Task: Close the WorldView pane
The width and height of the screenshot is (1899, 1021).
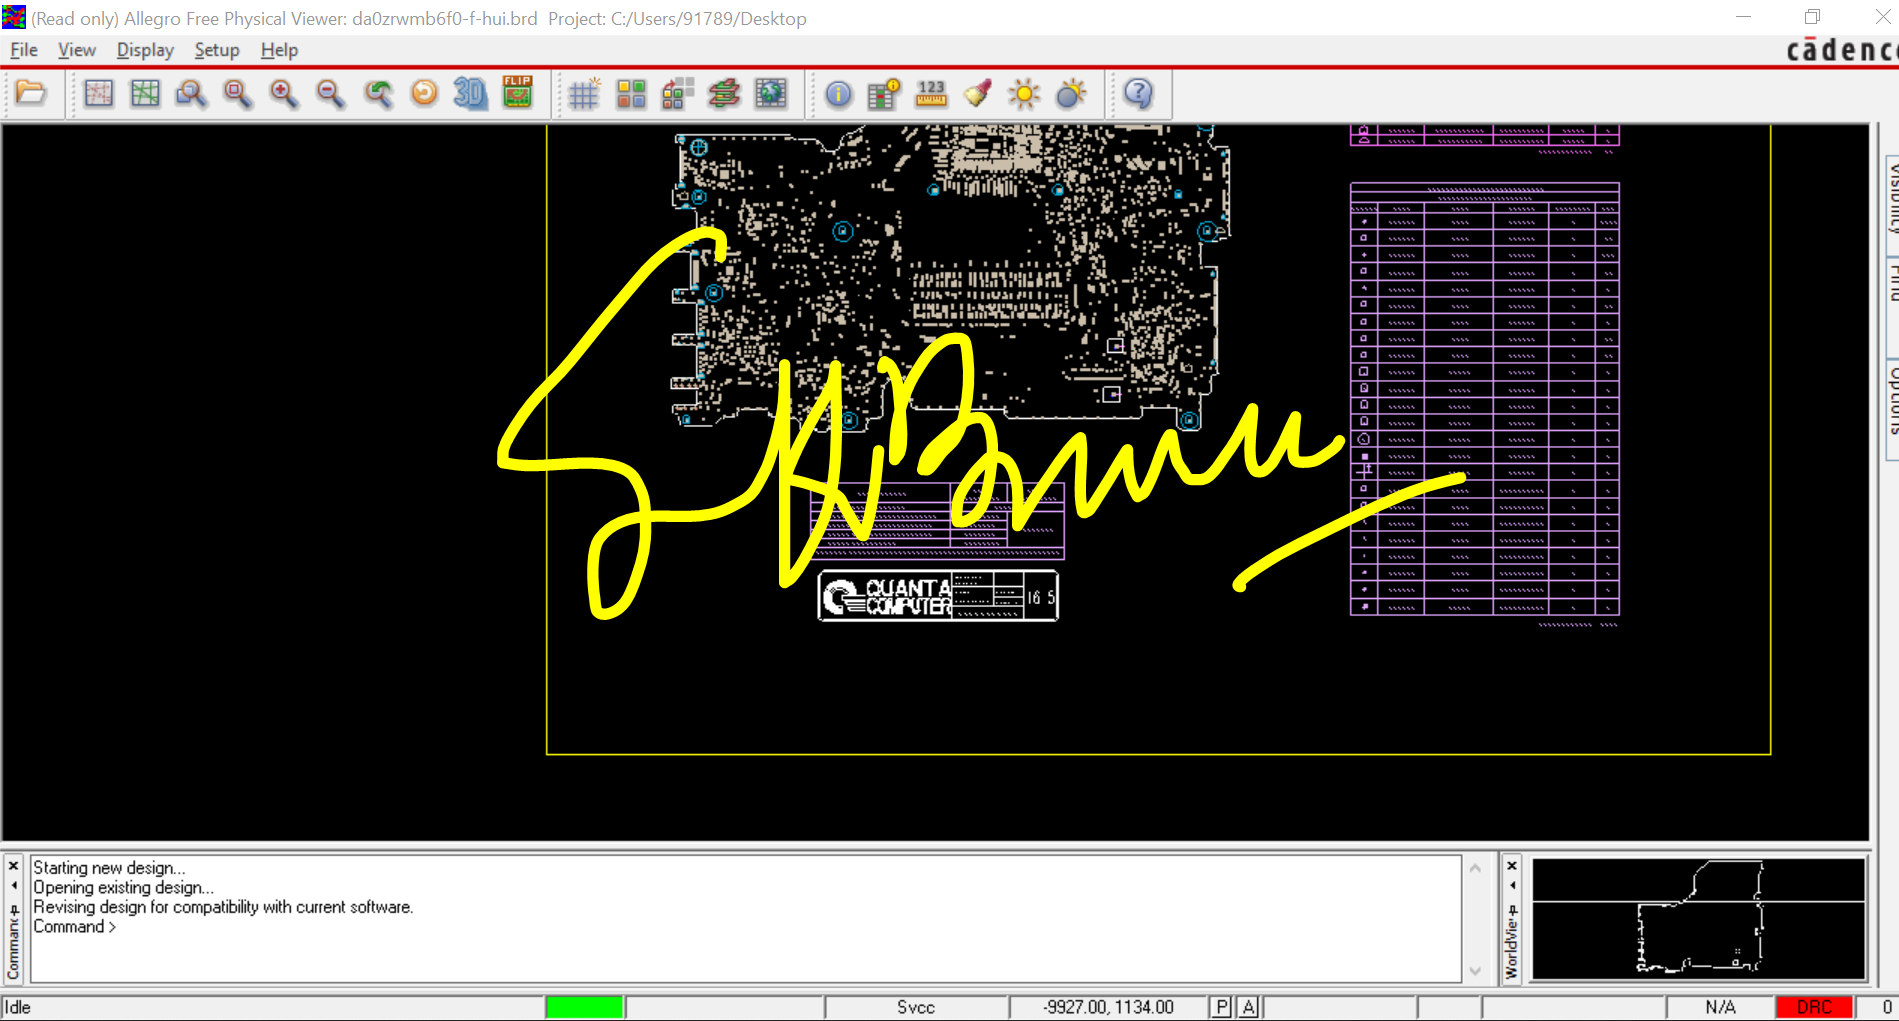Action: (1512, 866)
